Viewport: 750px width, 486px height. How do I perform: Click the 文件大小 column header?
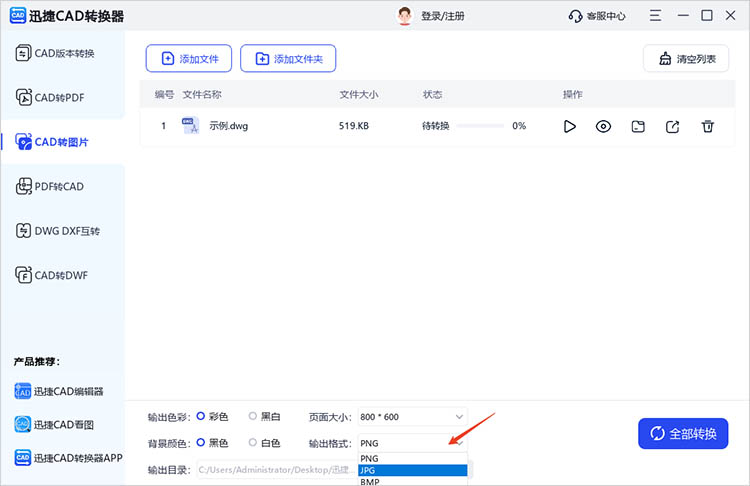tap(359, 94)
